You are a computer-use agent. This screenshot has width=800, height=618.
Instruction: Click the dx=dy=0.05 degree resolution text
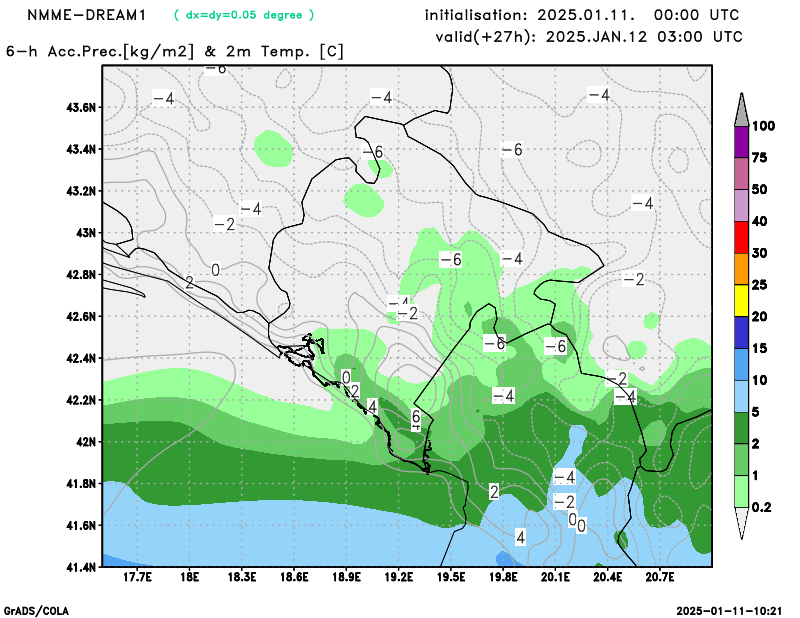pos(244,15)
